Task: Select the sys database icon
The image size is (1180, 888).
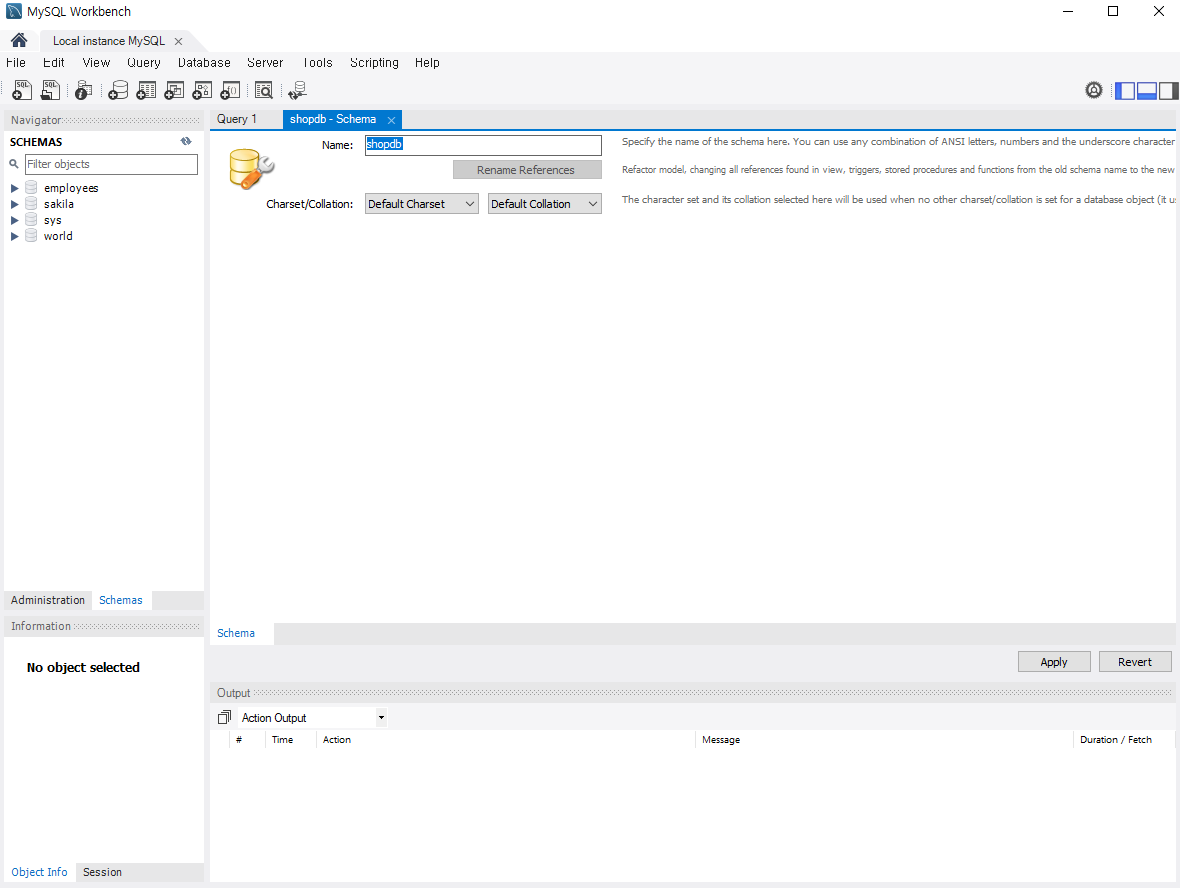Action: (31, 219)
